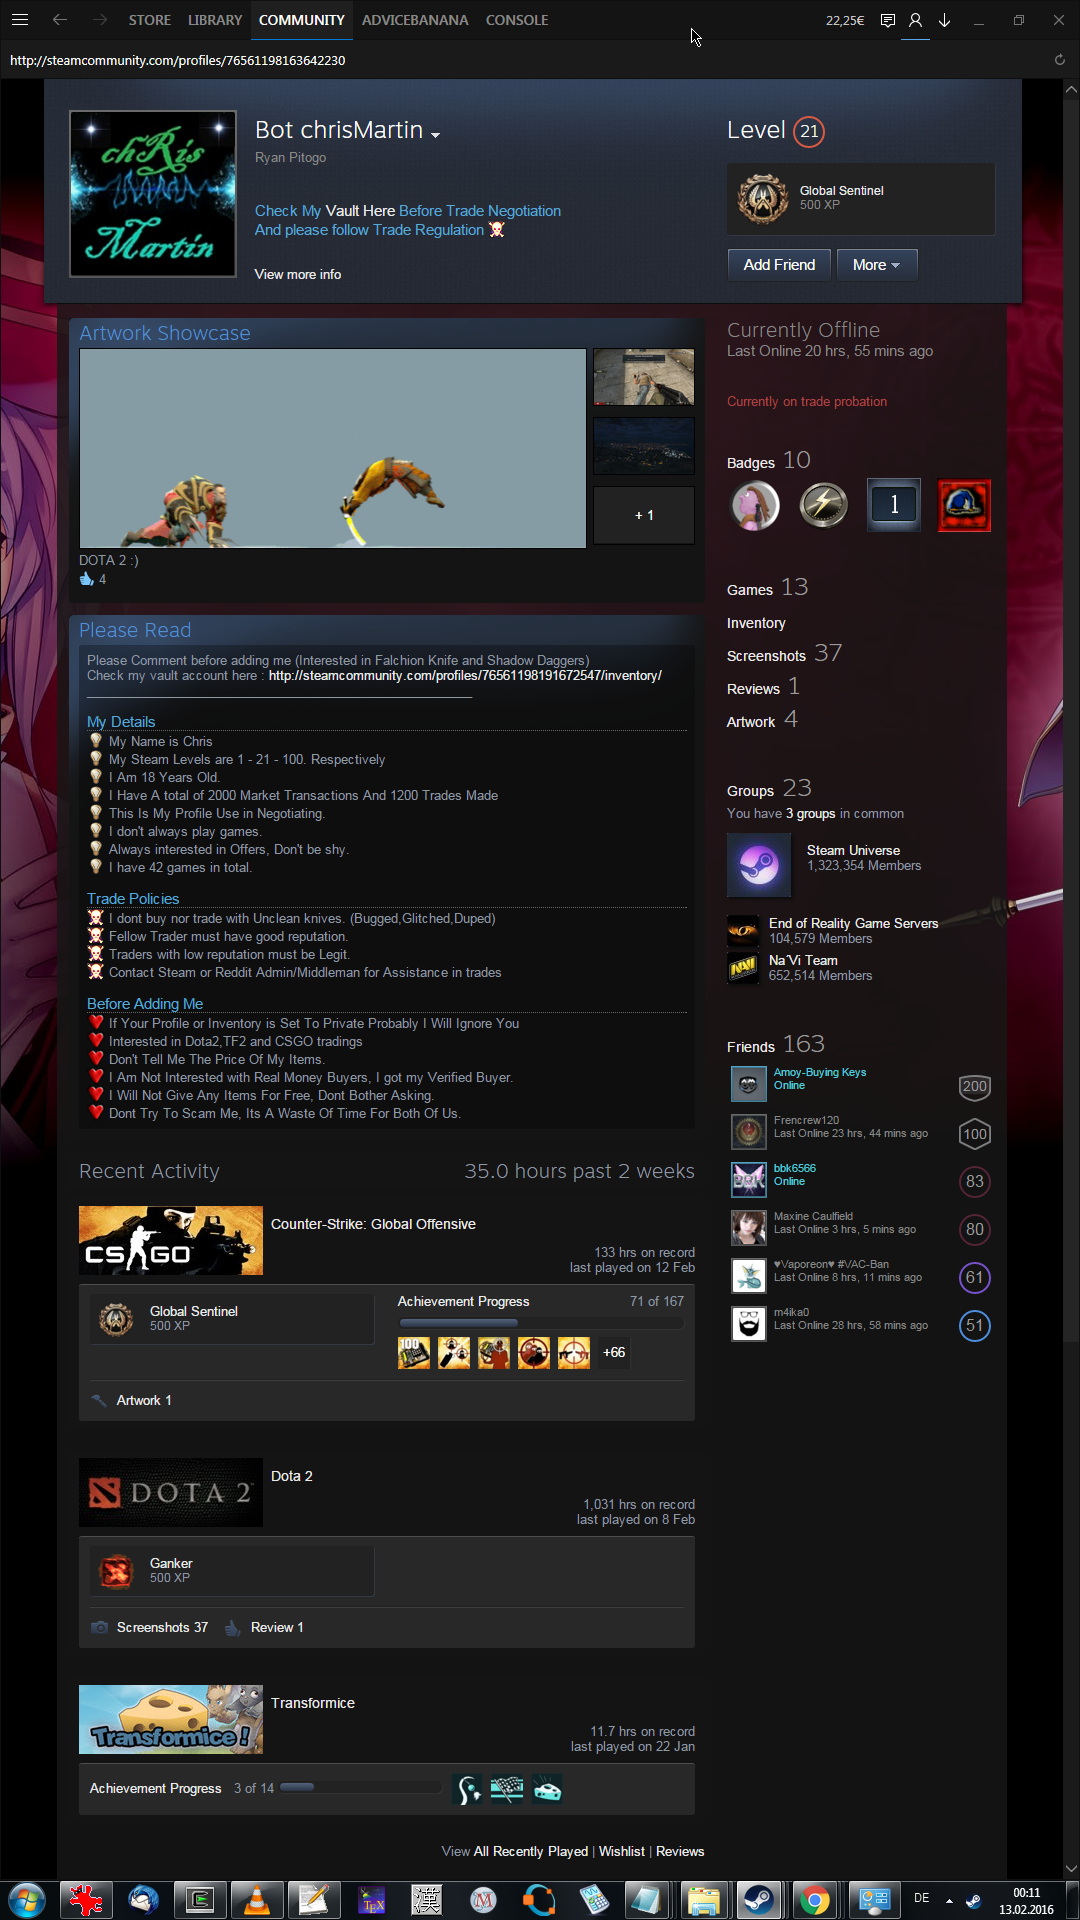
Task: Reload the page with refresh icon
Action: coord(1060,60)
